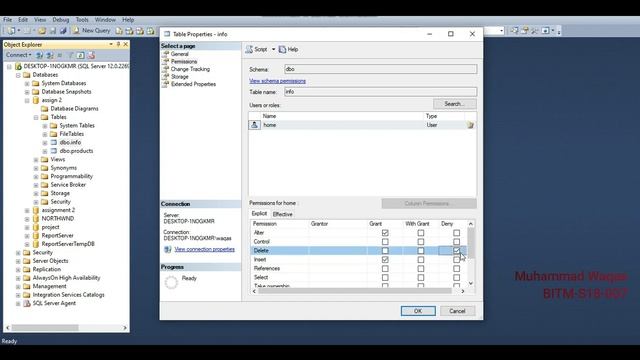Viewport: 640px width, 360px height.
Task: Open the Script dropdown arrow in dialog
Action: [273, 49]
